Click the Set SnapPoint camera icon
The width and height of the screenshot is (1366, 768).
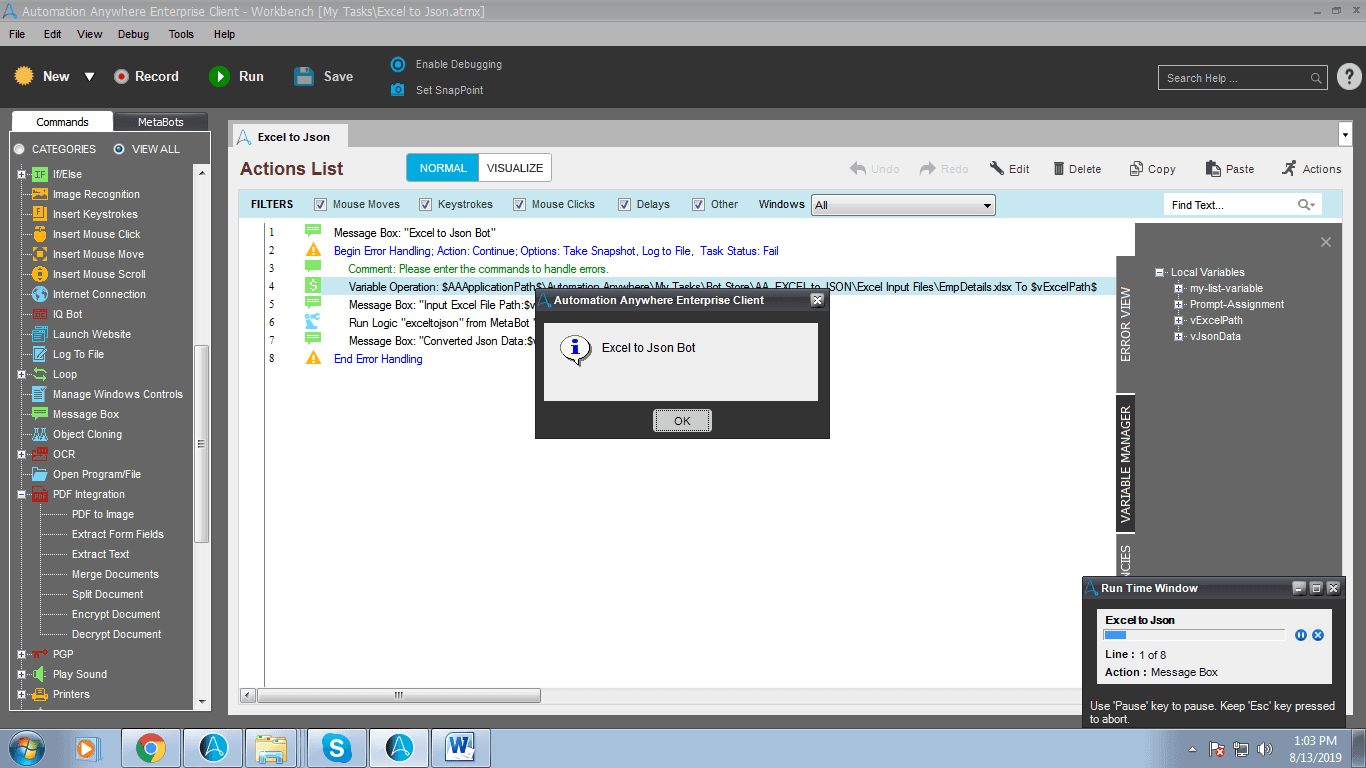tap(398, 90)
